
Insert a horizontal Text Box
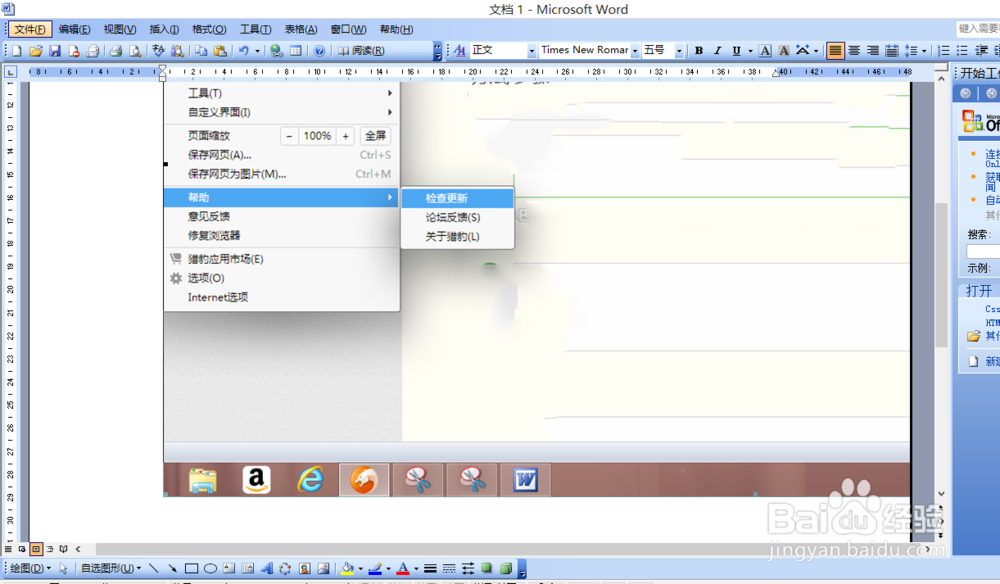pyautogui.click(x=229, y=568)
